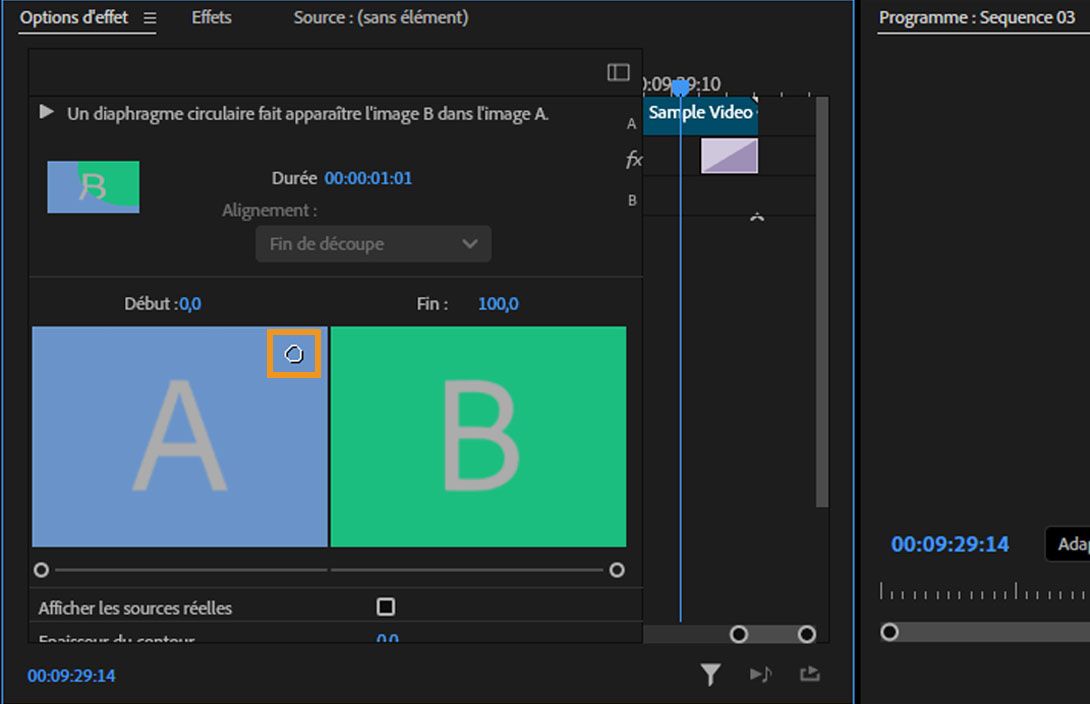The height and width of the screenshot is (704, 1090).
Task: Click the Fin value 100,0
Action: point(498,304)
